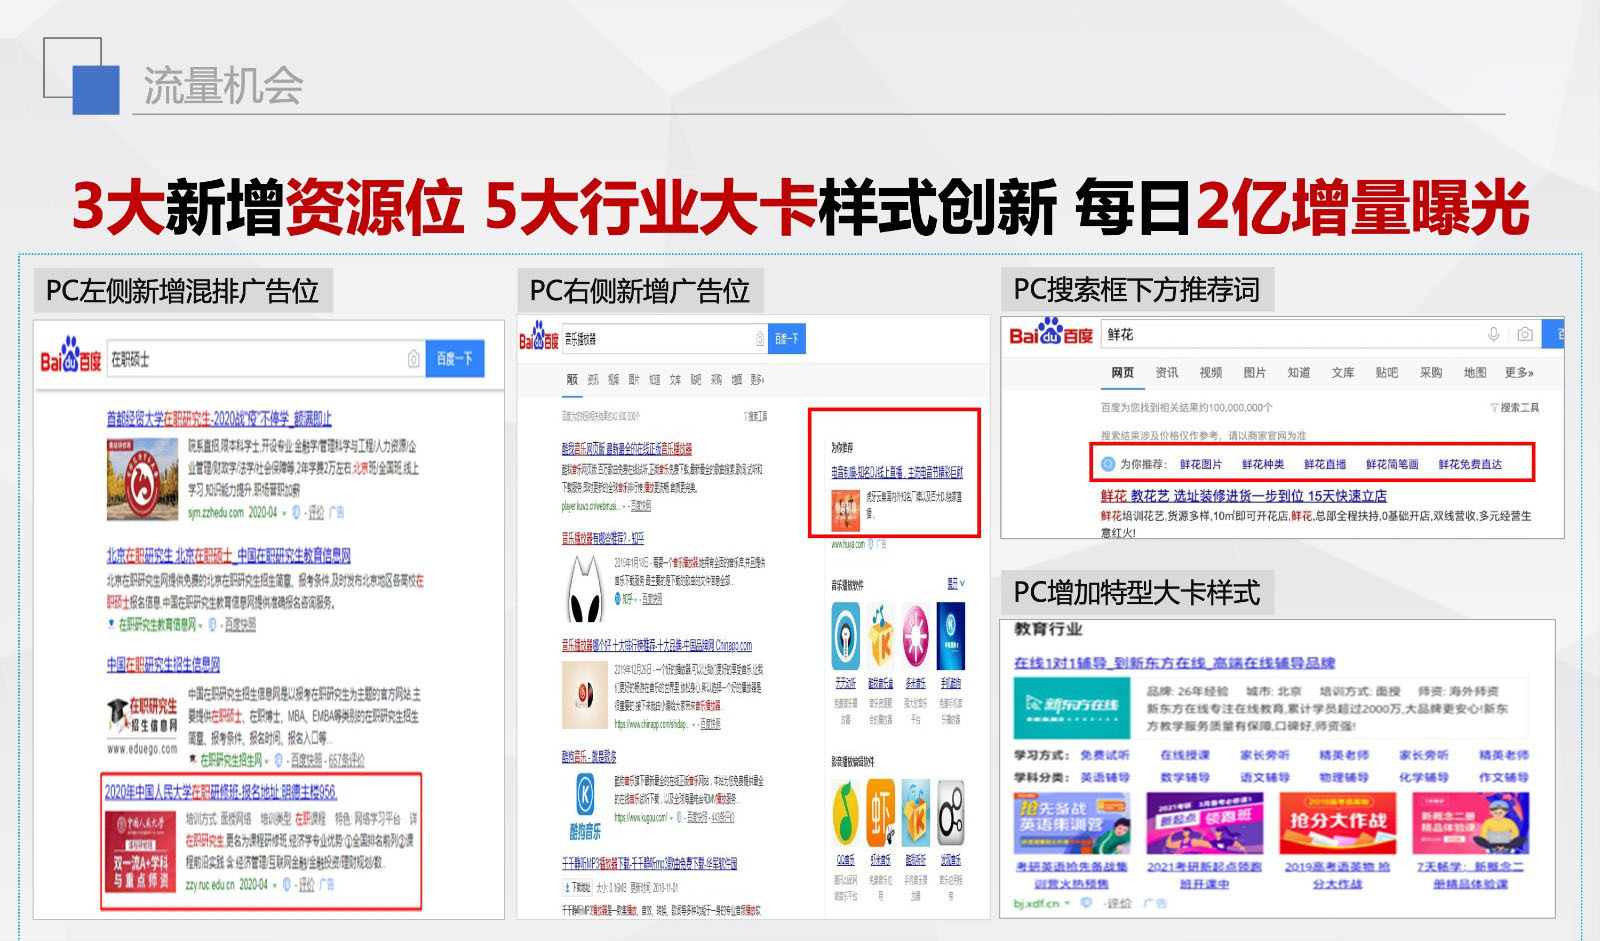Click the huya recommended ad thumbnail

click(846, 510)
